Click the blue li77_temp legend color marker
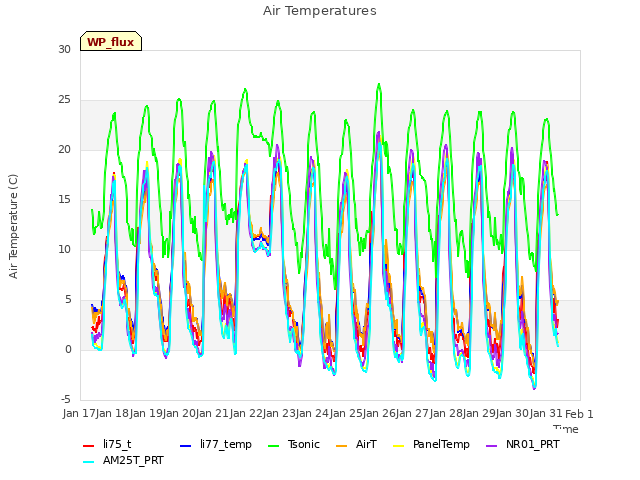640x480 pixels. click(x=186, y=446)
